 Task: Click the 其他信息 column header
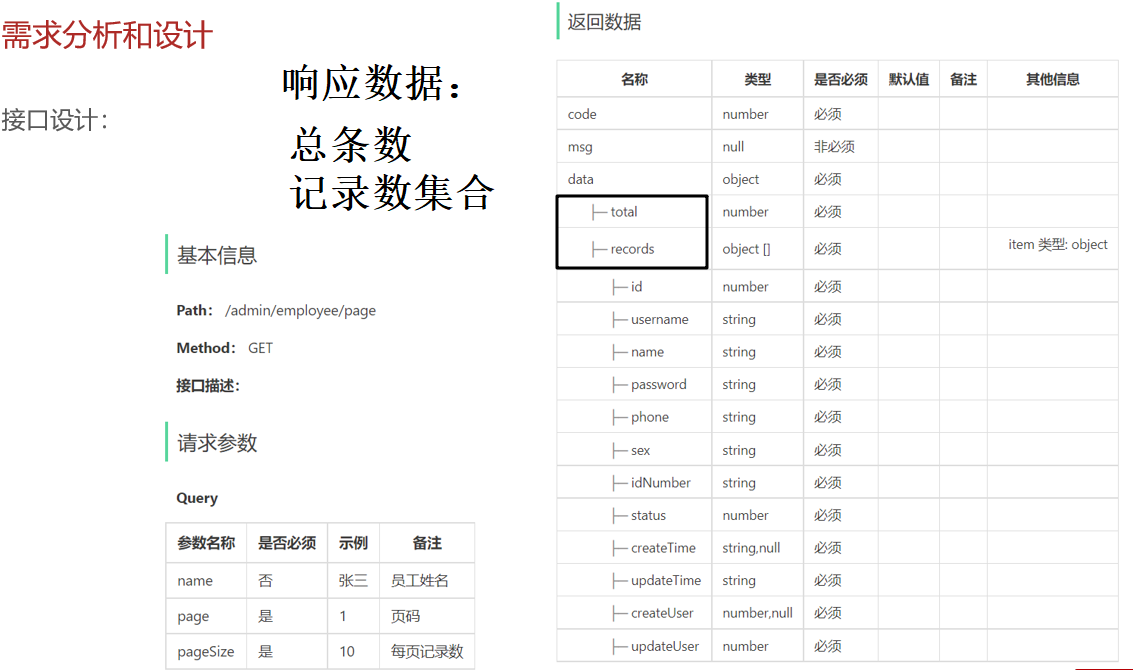1053,80
